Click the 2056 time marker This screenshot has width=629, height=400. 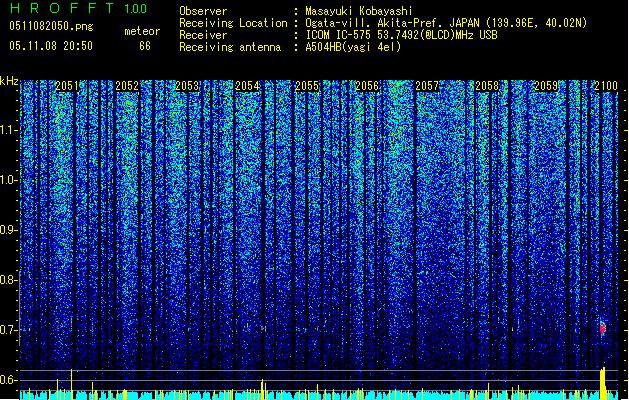point(367,86)
